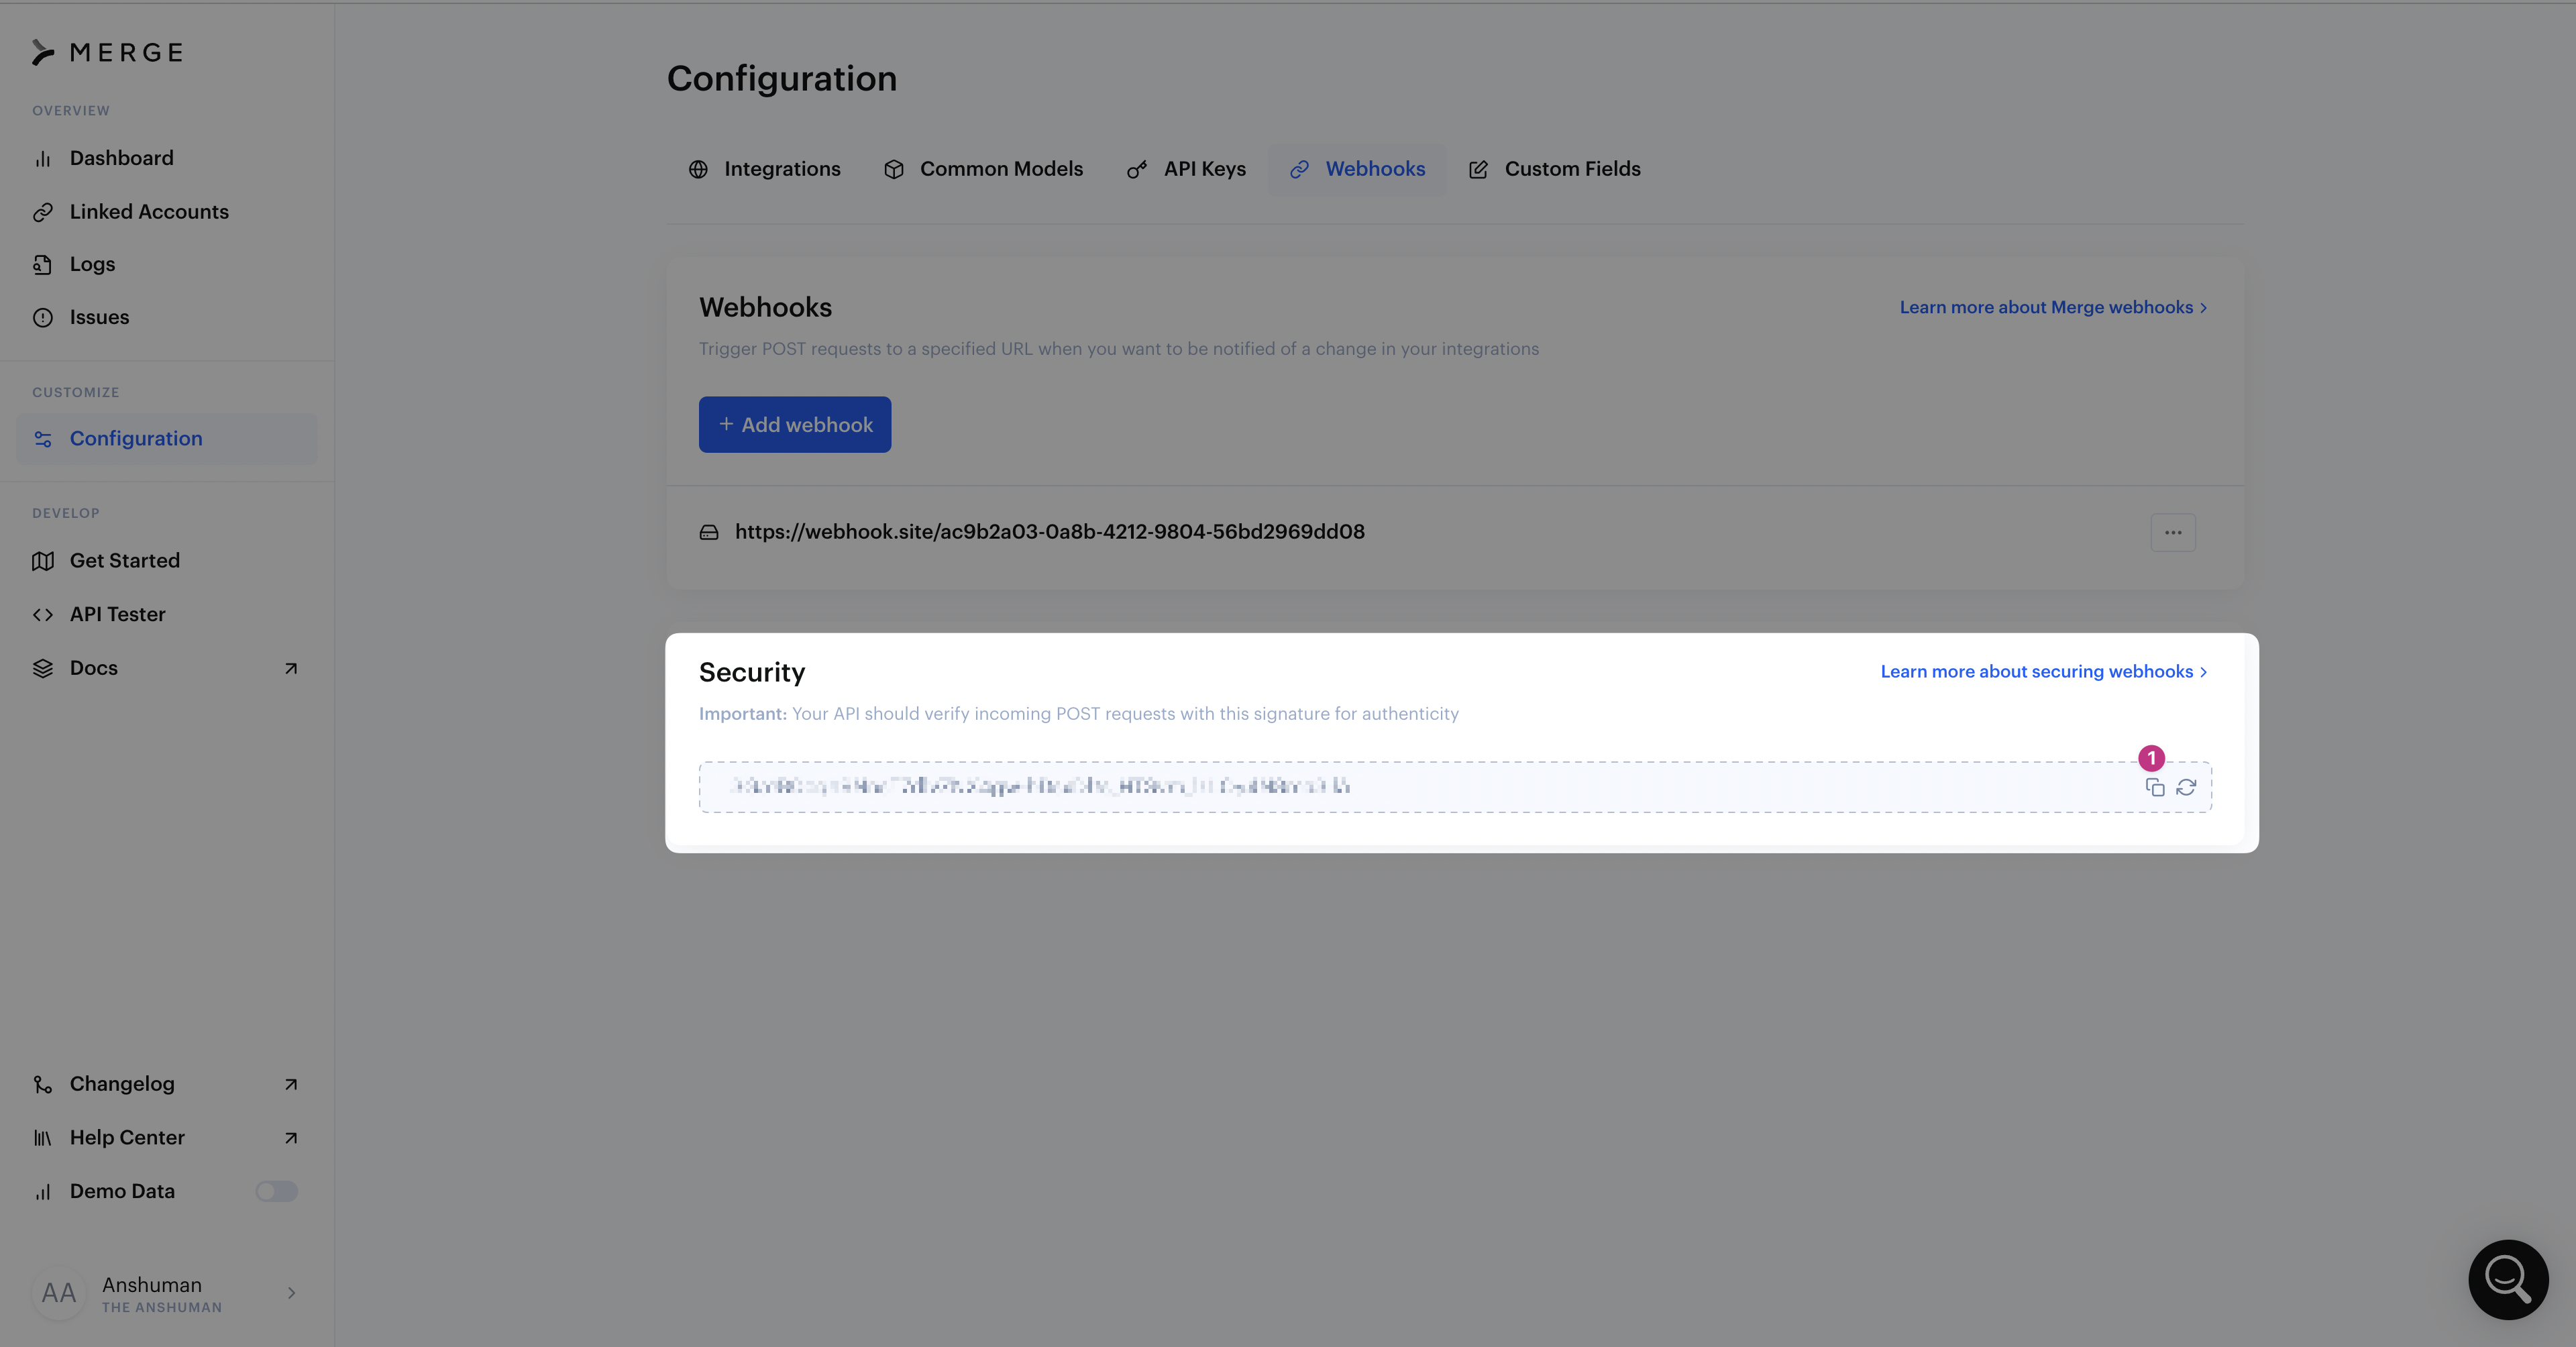
Task: Click the Get Started map icon
Action: (x=43, y=561)
